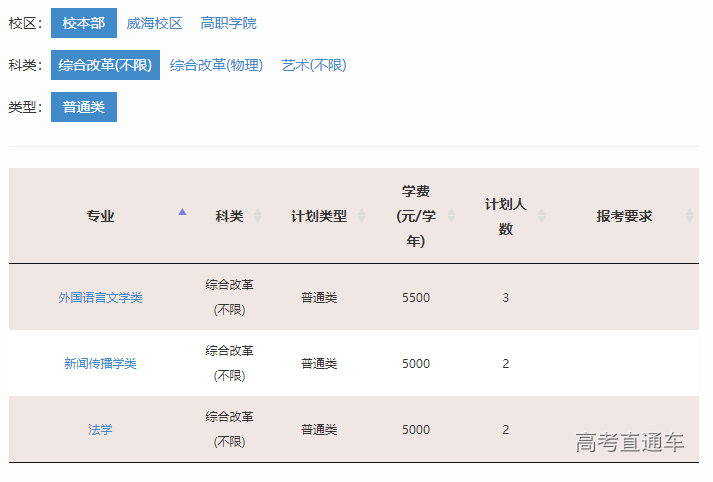The height and width of the screenshot is (482, 713).
Task: Sort by 学费 using its arrow icon
Action: [451, 216]
